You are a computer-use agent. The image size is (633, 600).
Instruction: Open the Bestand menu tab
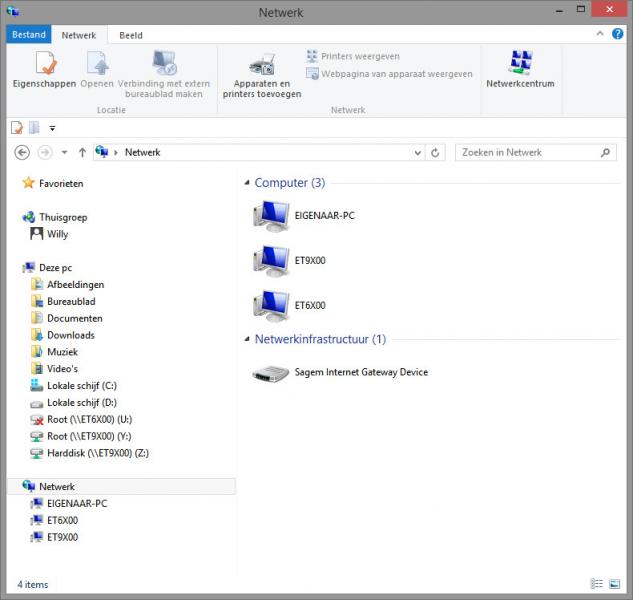tap(29, 35)
